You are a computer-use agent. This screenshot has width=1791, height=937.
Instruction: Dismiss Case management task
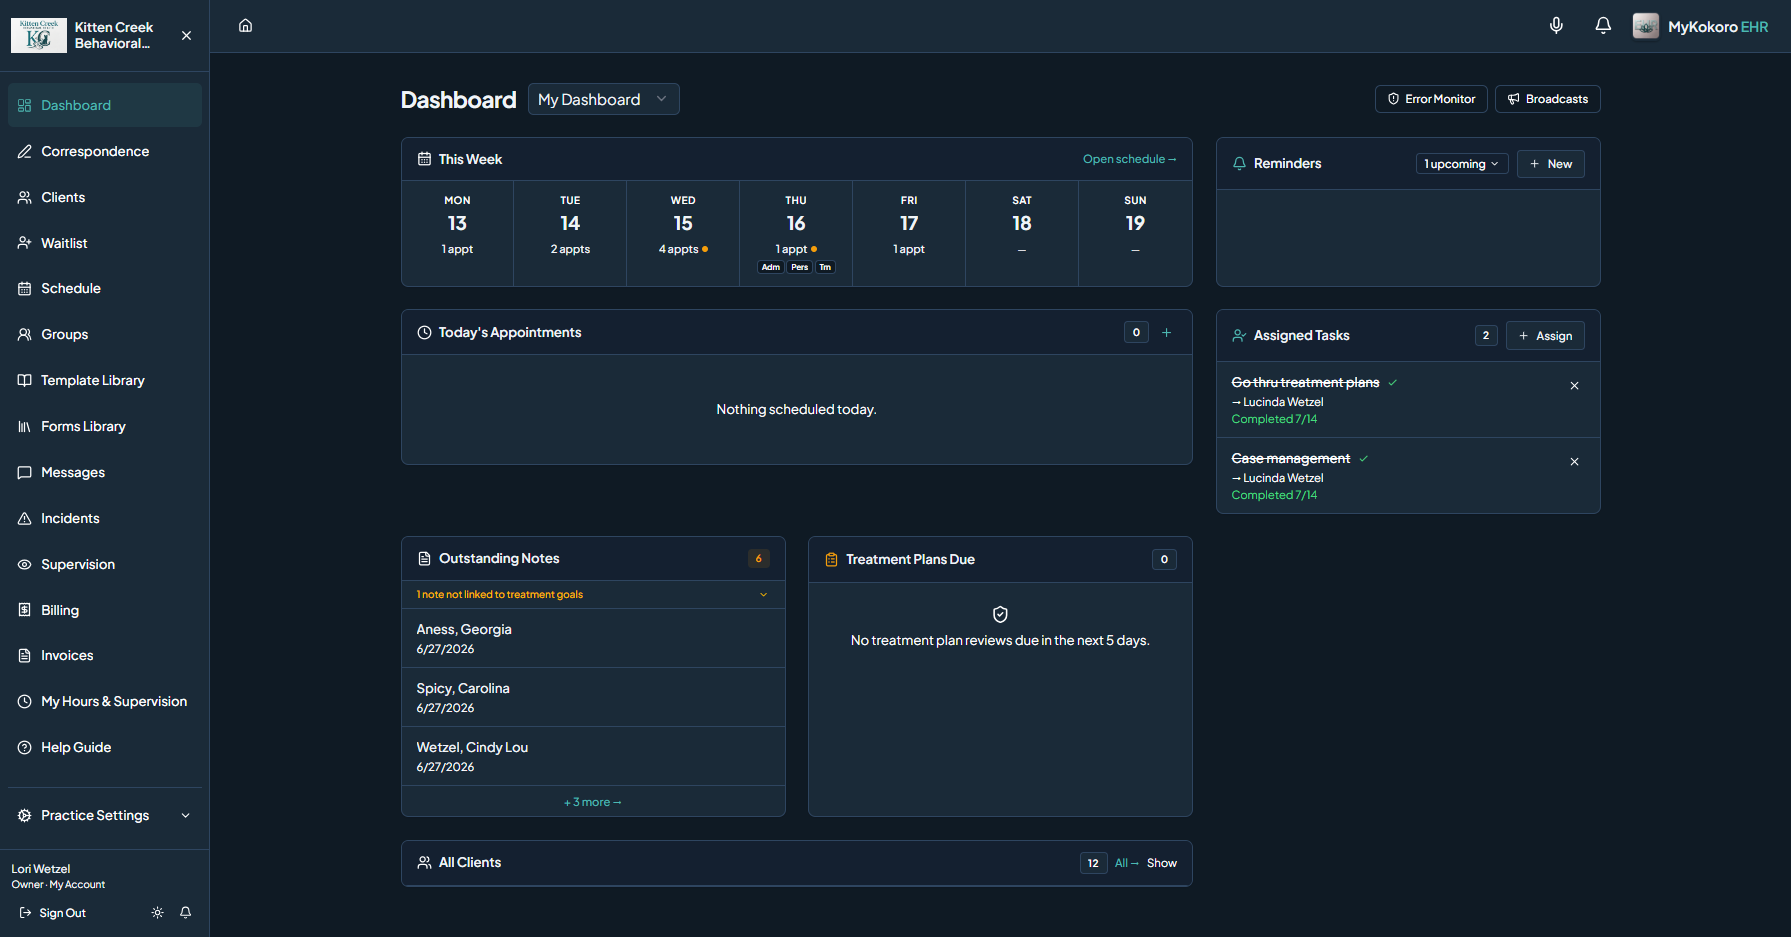point(1574,462)
